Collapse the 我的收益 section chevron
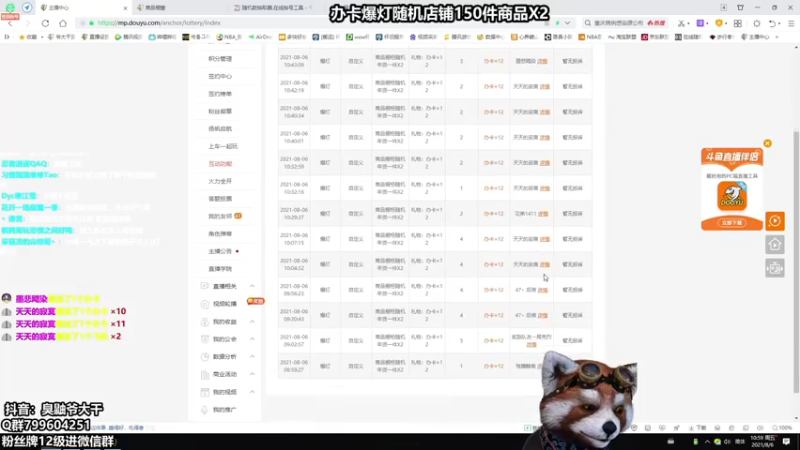The height and width of the screenshot is (450, 800). pyautogui.click(x=252, y=322)
